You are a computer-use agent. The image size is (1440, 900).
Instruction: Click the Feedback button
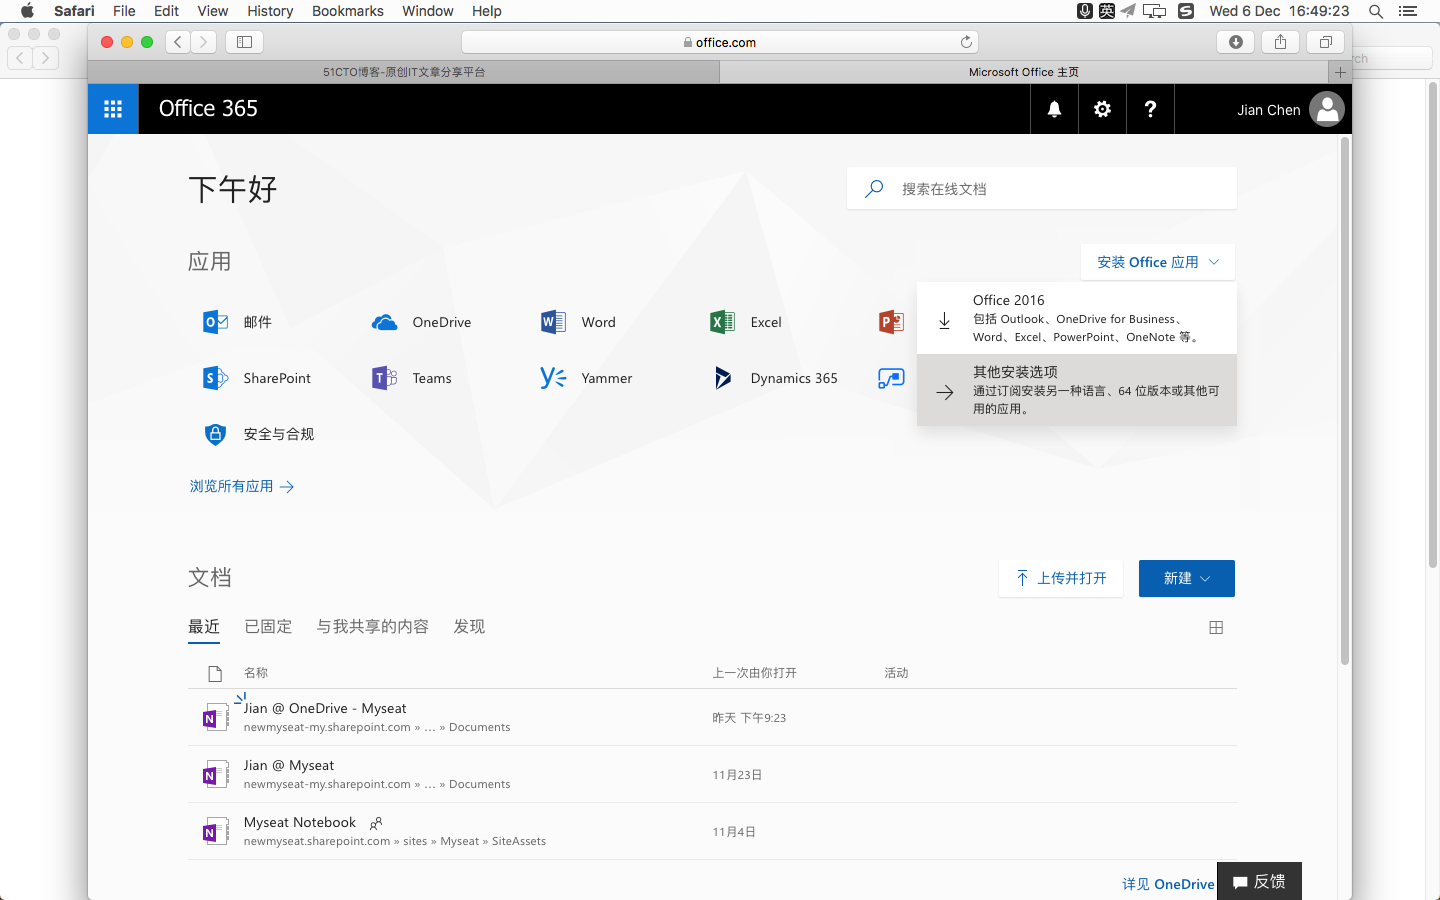click(x=1259, y=881)
